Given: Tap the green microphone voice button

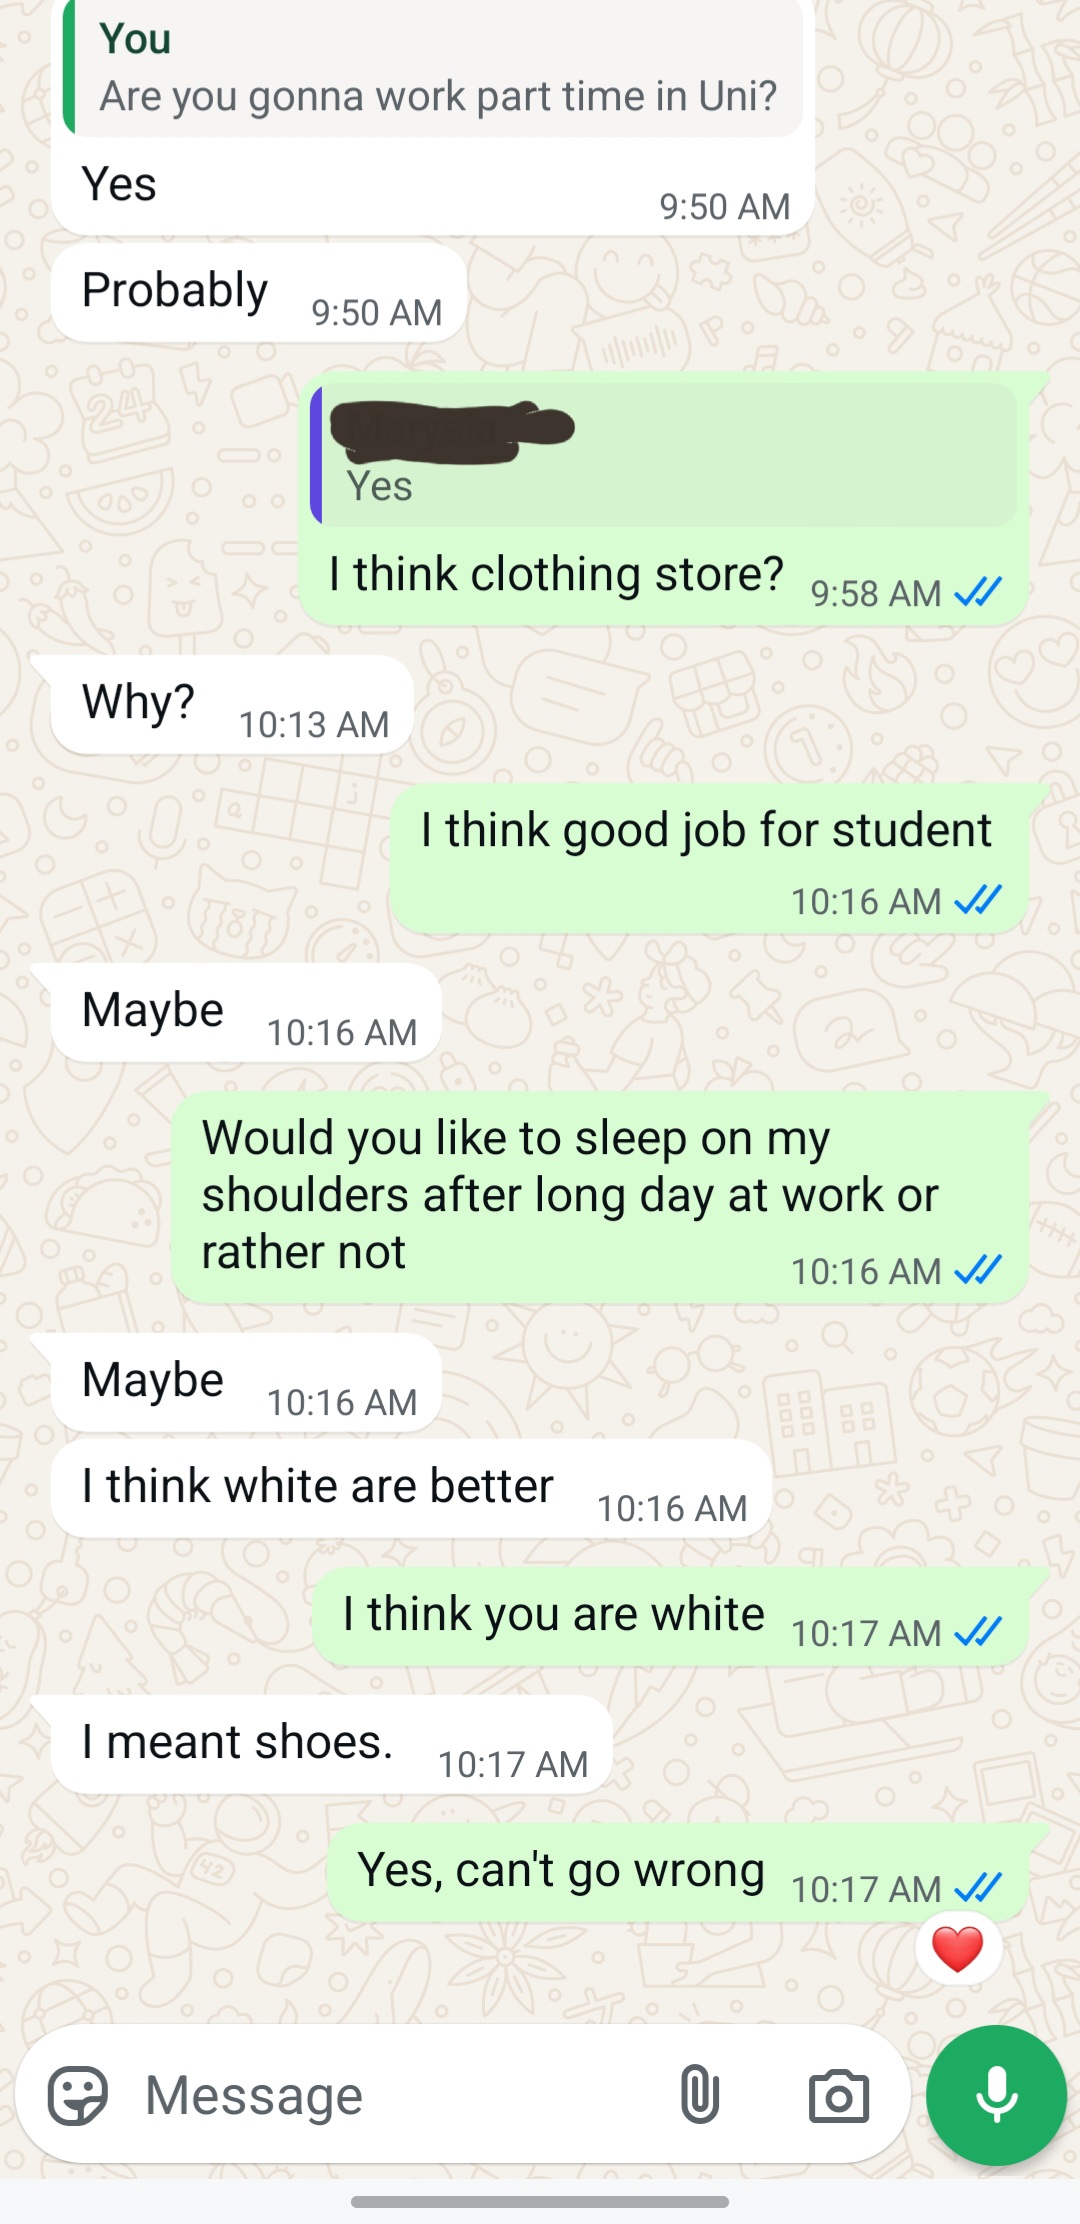Looking at the screenshot, I should click(x=996, y=2095).
